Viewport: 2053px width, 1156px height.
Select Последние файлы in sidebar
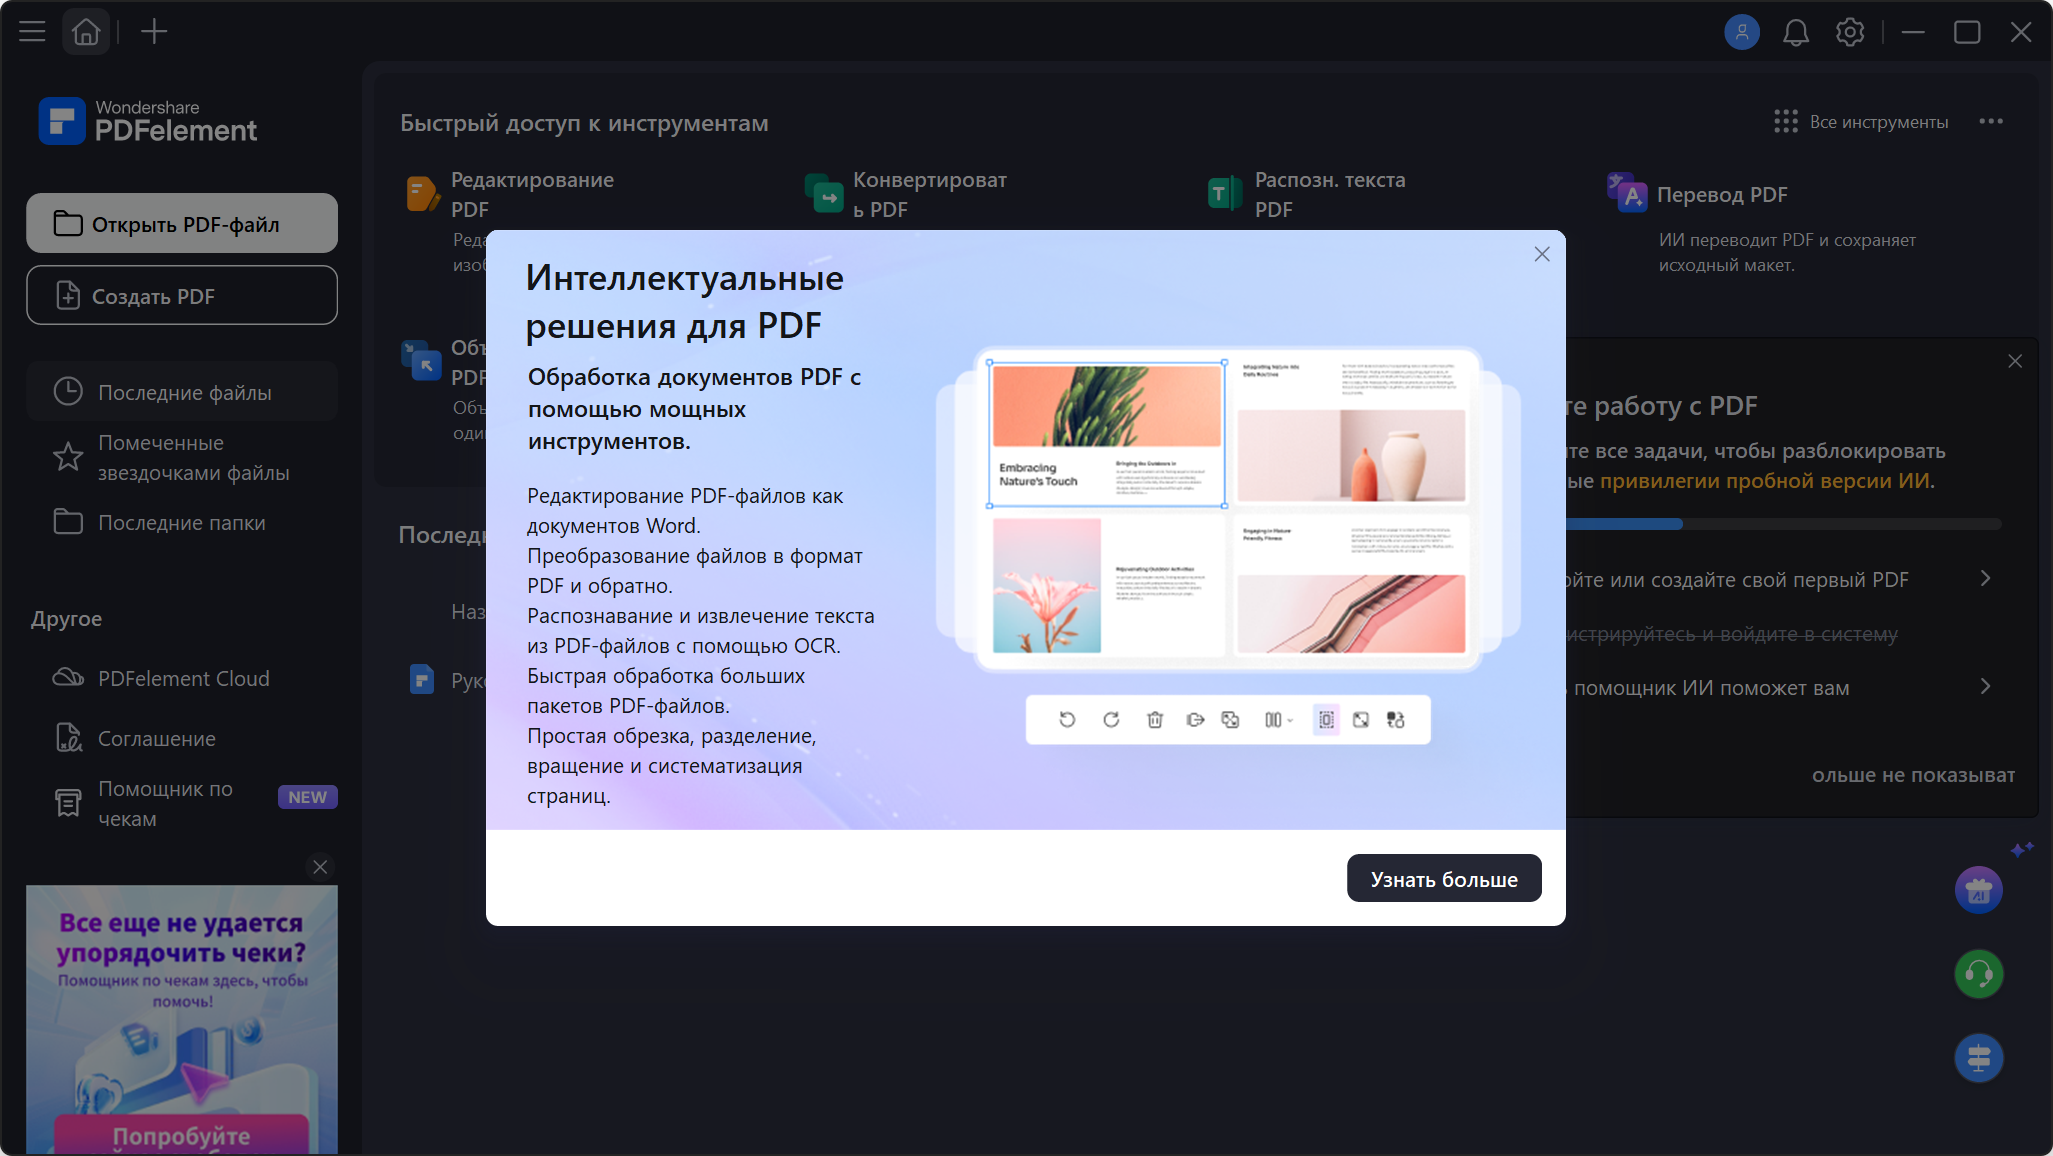(x=182, y=392)
